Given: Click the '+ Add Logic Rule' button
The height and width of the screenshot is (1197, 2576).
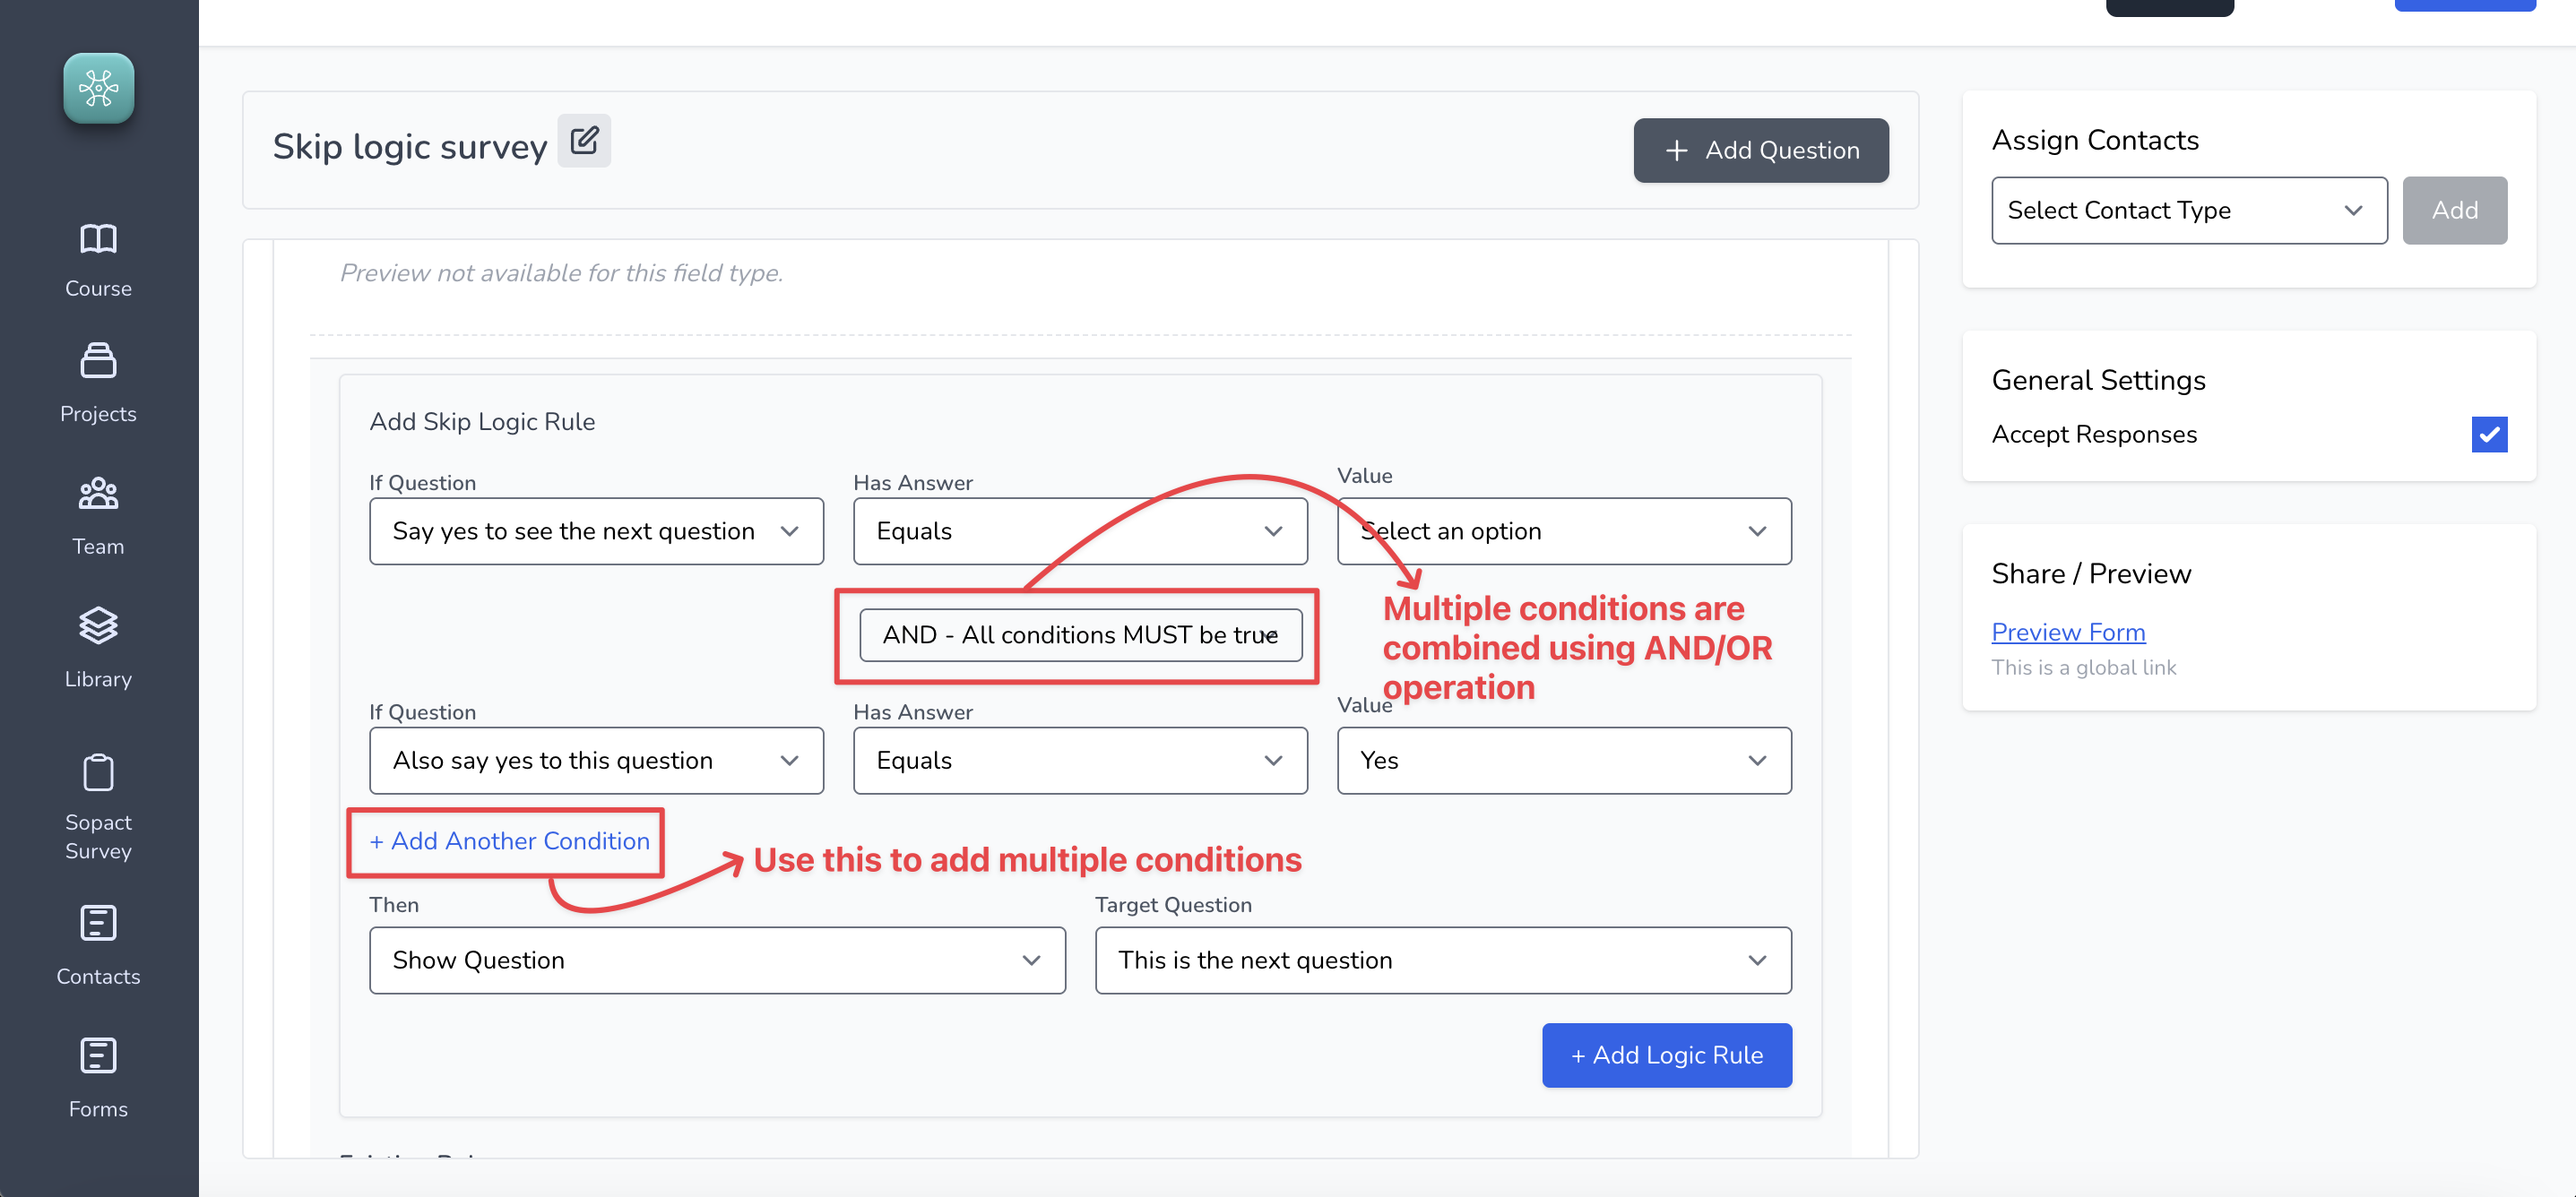Looking at the screenshot, I should [1667, 1055].
